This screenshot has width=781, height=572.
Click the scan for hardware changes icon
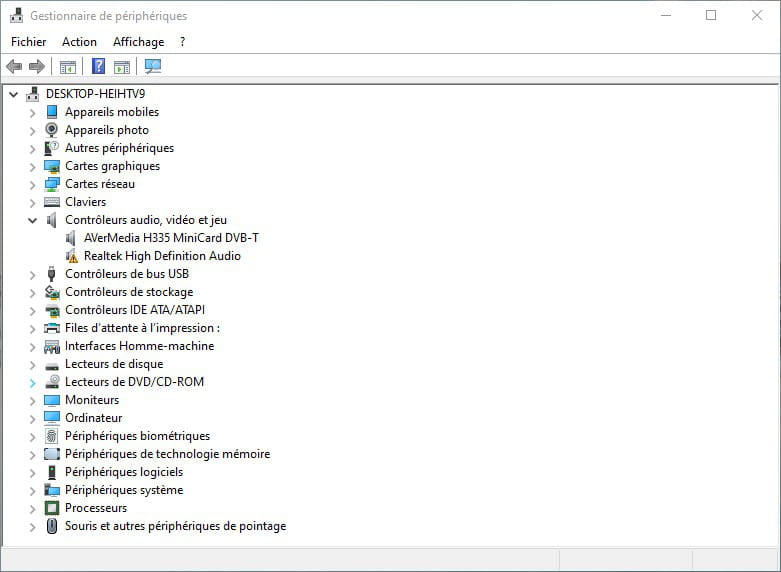153,66
